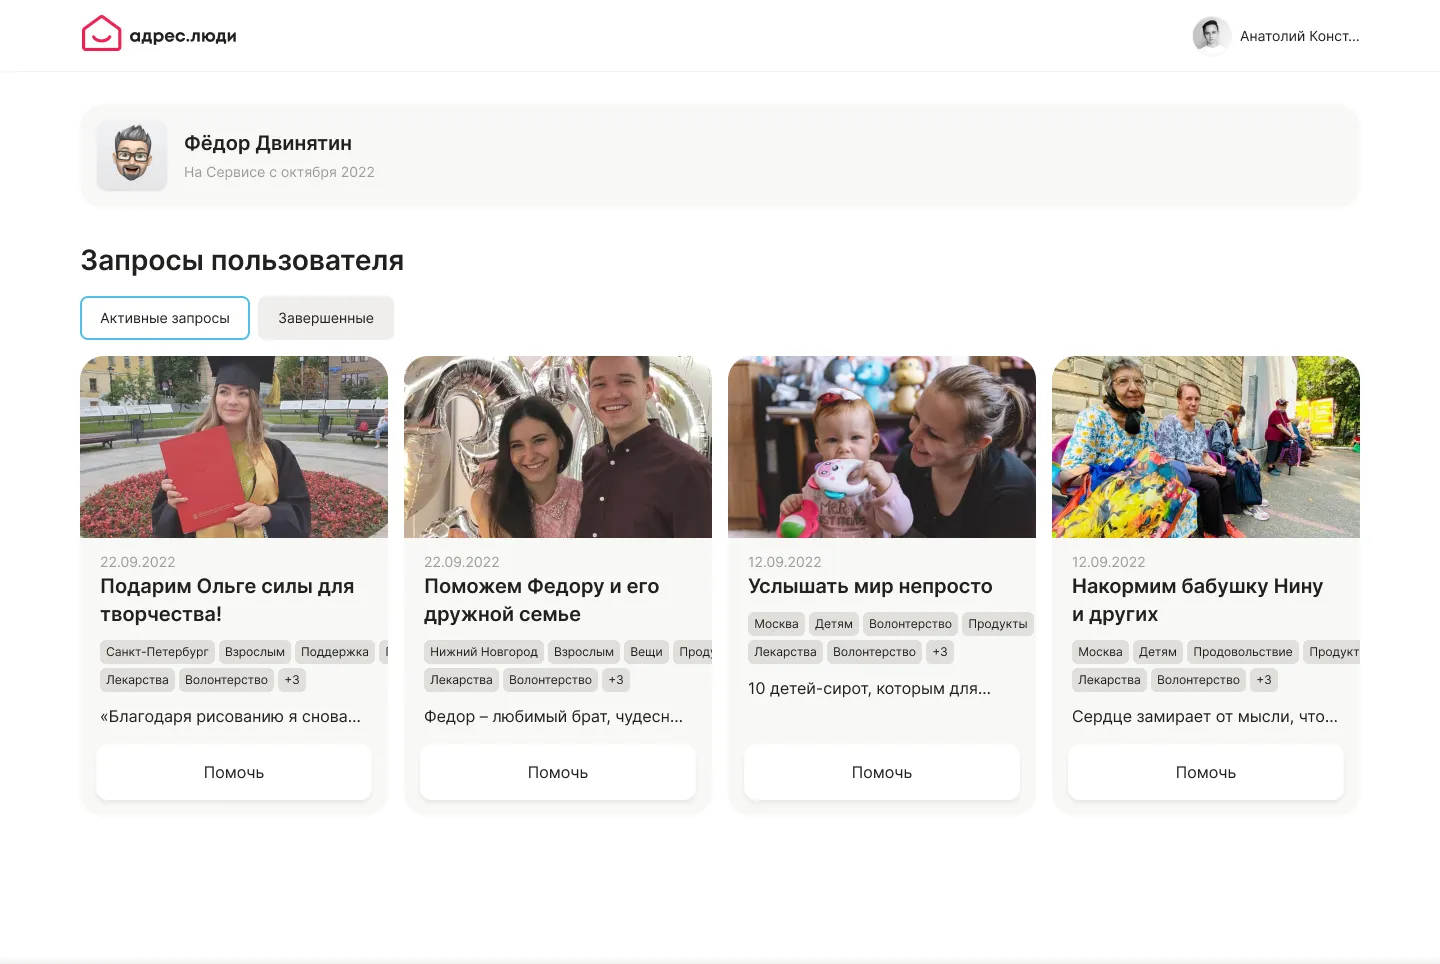Open couple with balloons photo thumbnail

coord(558,447)
